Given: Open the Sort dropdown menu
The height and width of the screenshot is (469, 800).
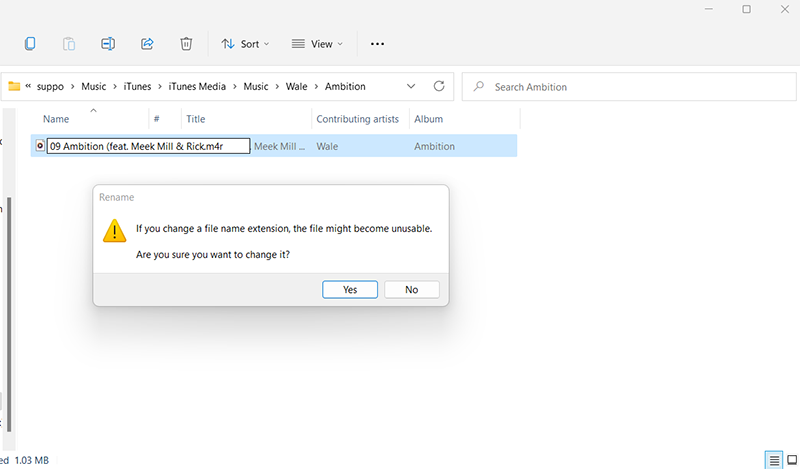Looking at the screenshot, I should pos(245,44).
